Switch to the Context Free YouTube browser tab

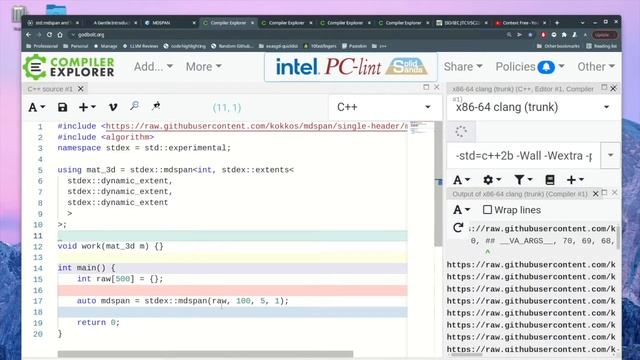coord(519,23)
